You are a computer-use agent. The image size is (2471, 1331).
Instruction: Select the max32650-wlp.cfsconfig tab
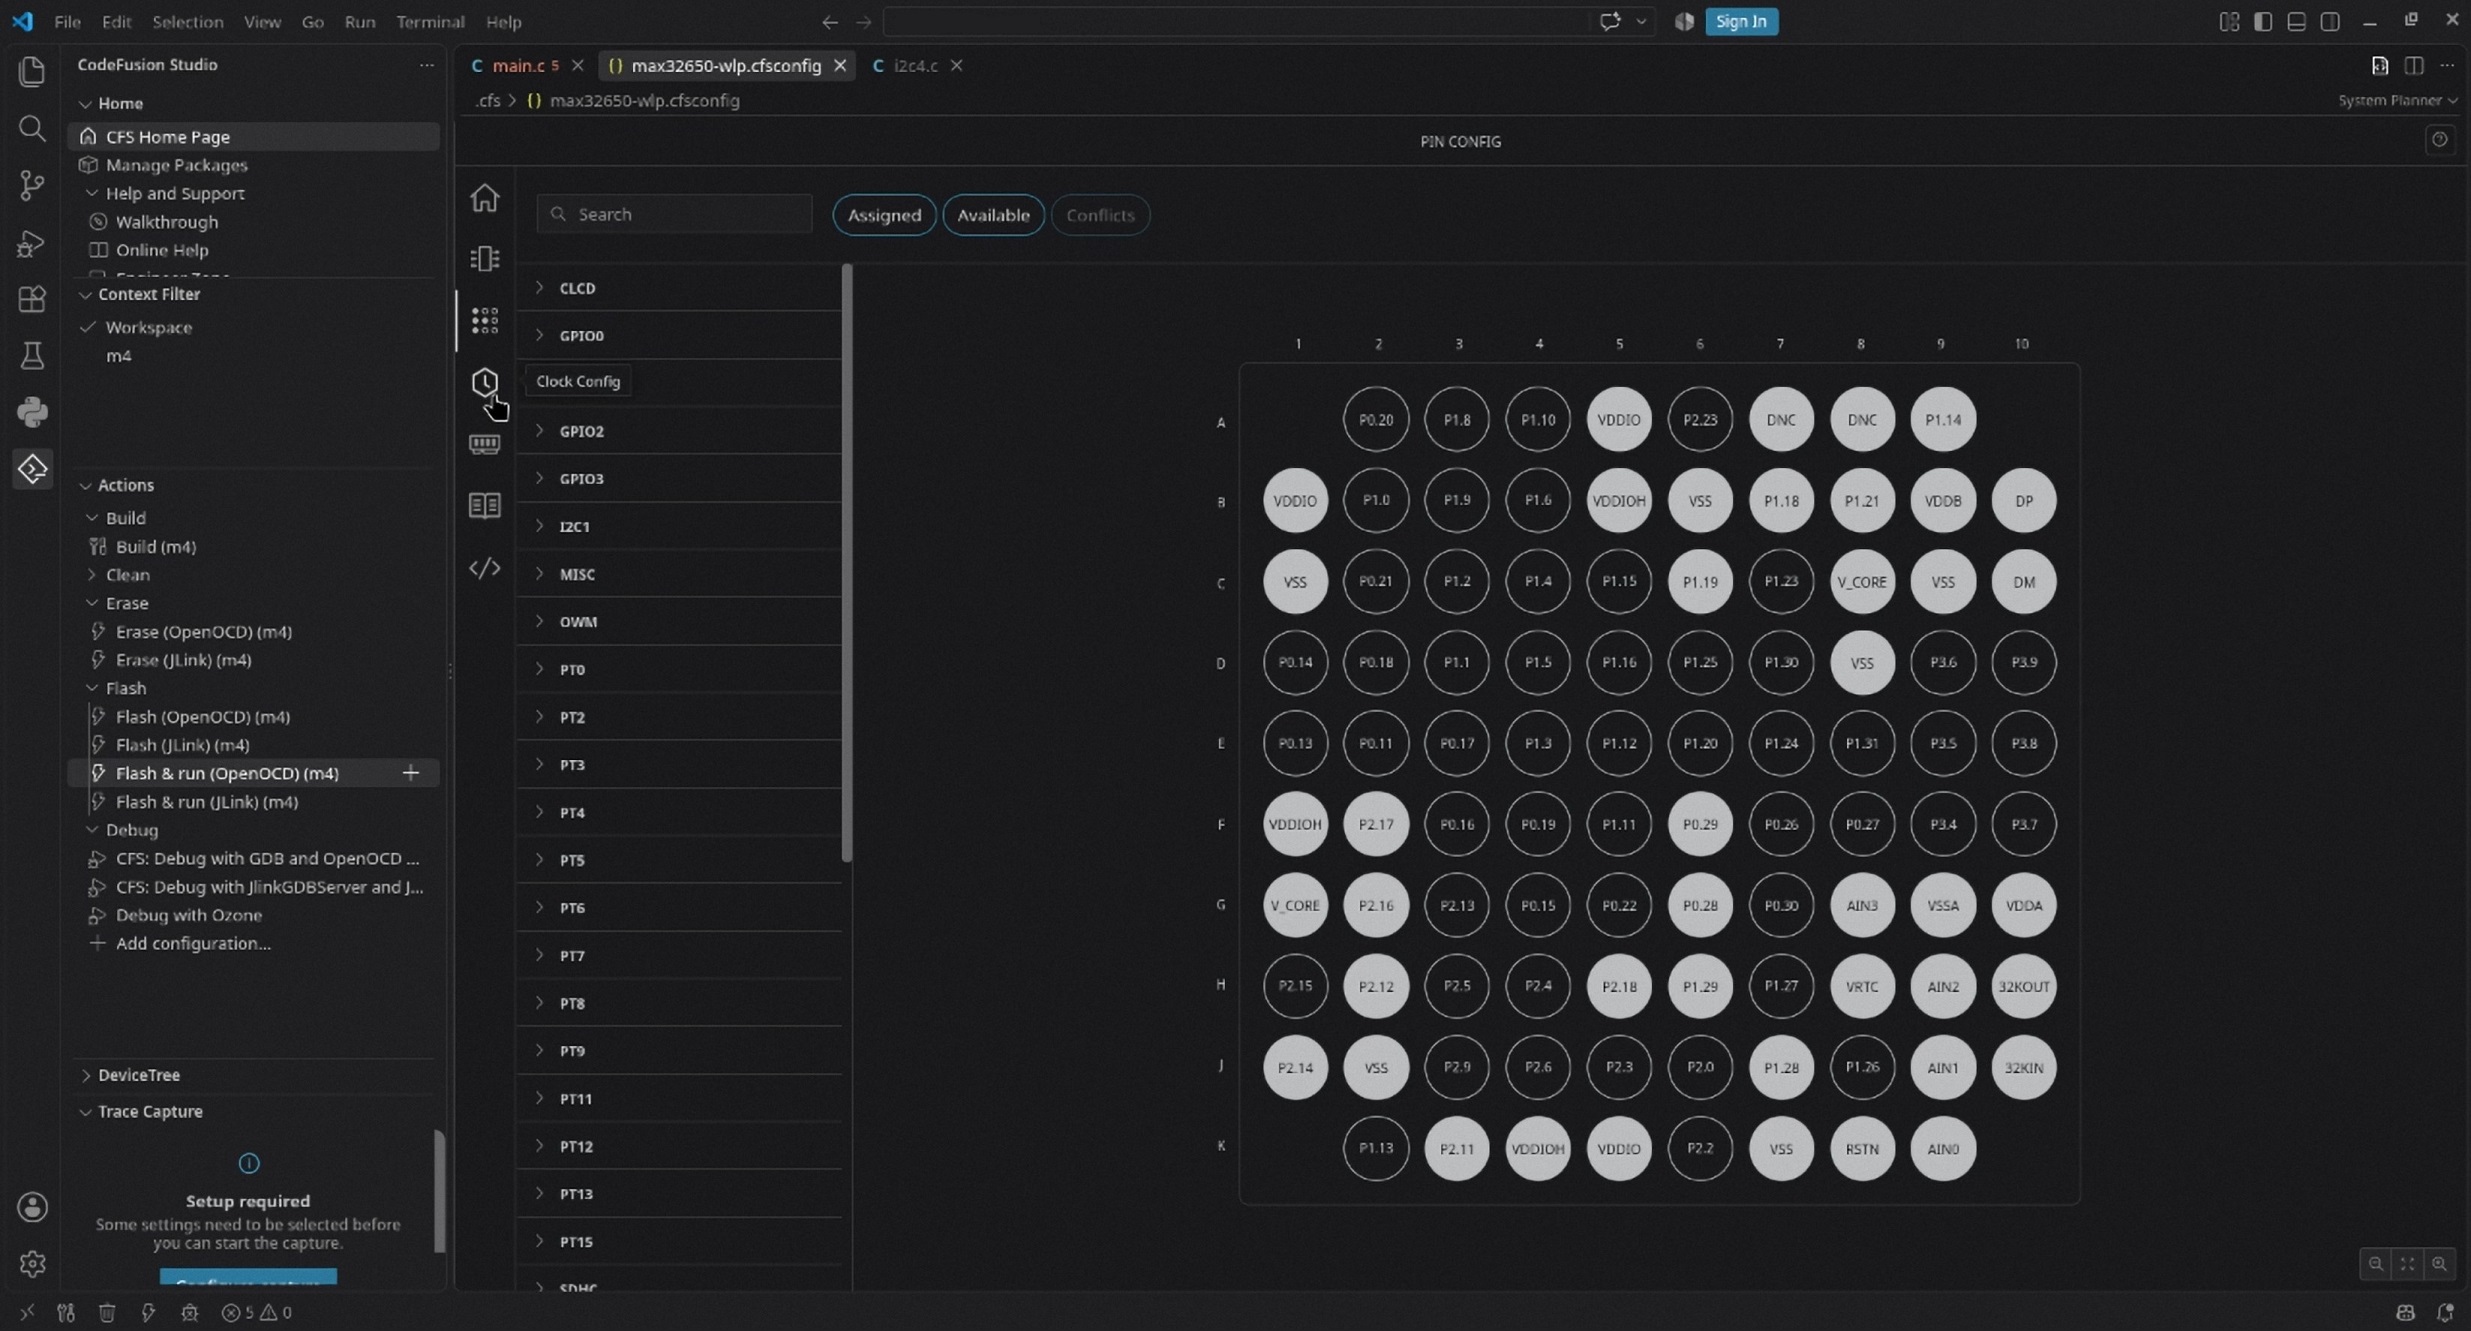pos(726,65)
